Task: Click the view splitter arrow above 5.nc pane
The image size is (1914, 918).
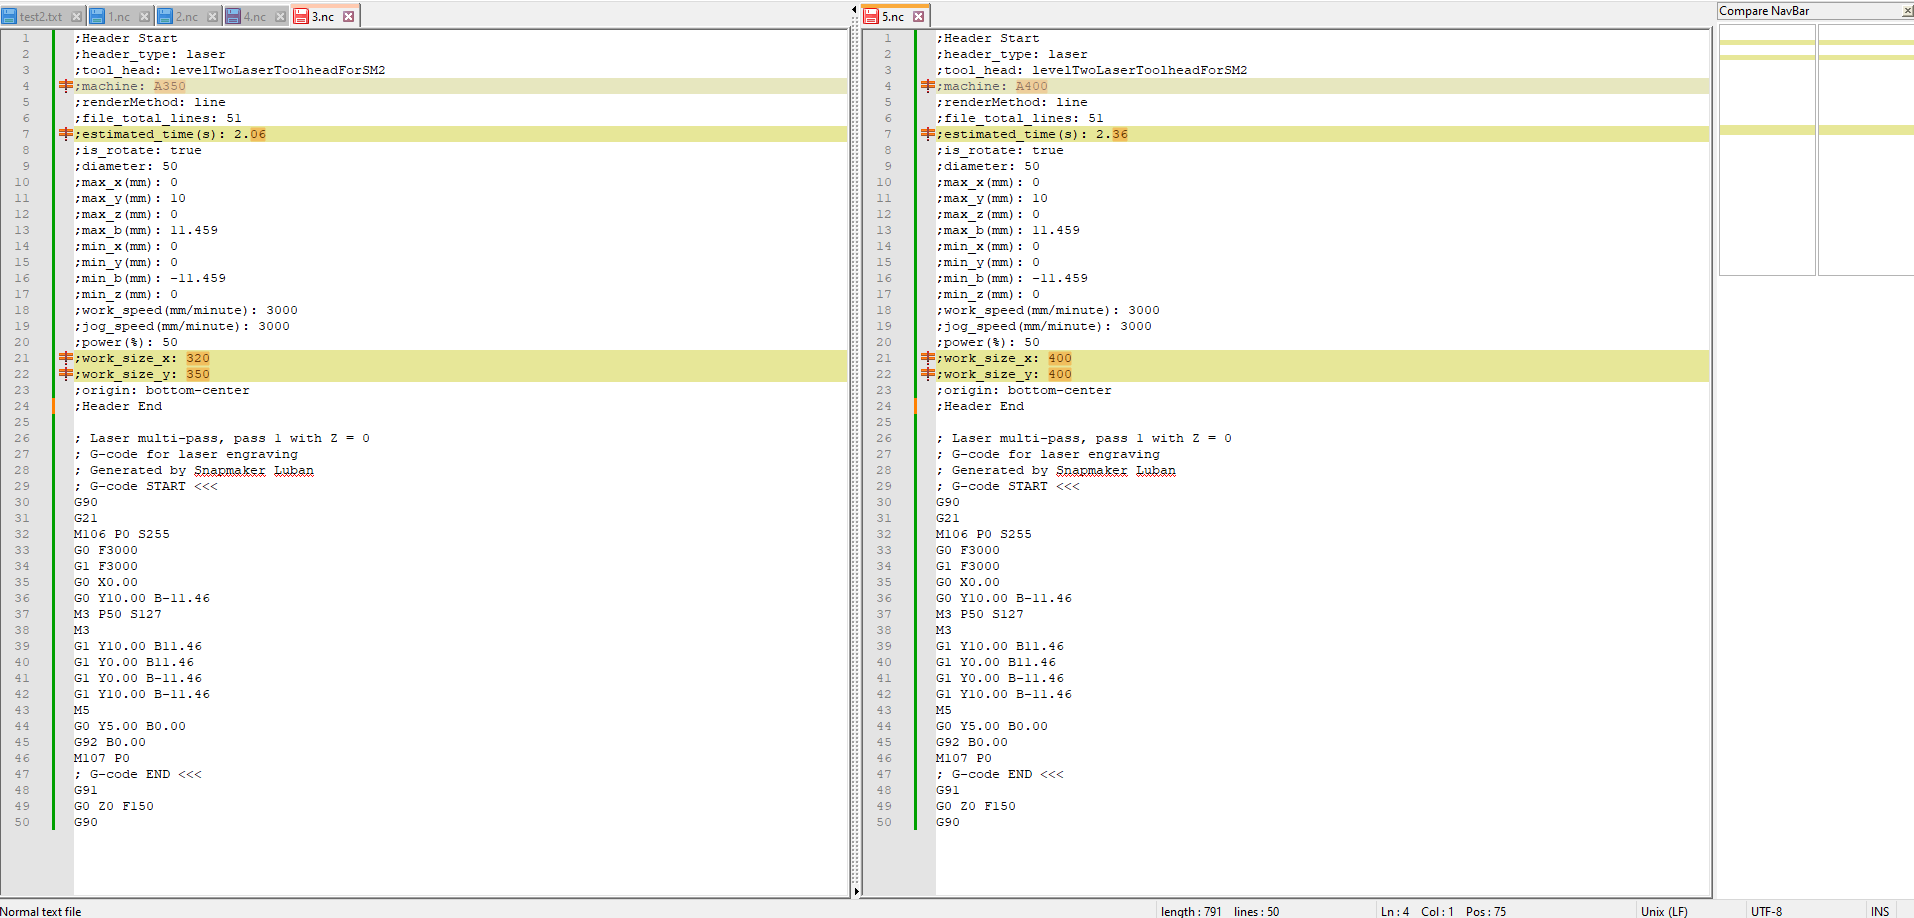Action: (855, 10)
